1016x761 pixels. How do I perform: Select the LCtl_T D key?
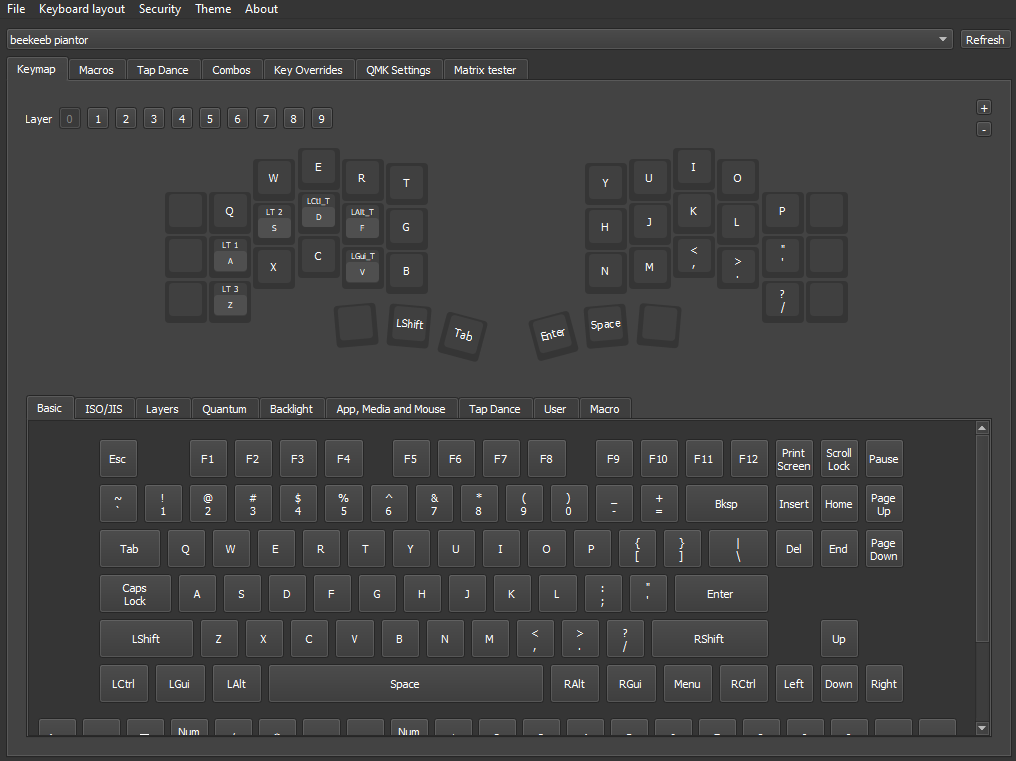pyautogui.click(x=318, y=210)
